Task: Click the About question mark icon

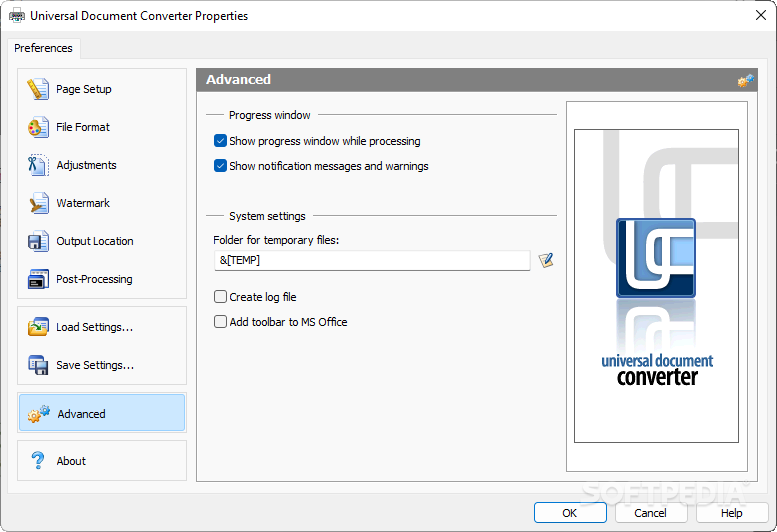Action: (38, 461)
